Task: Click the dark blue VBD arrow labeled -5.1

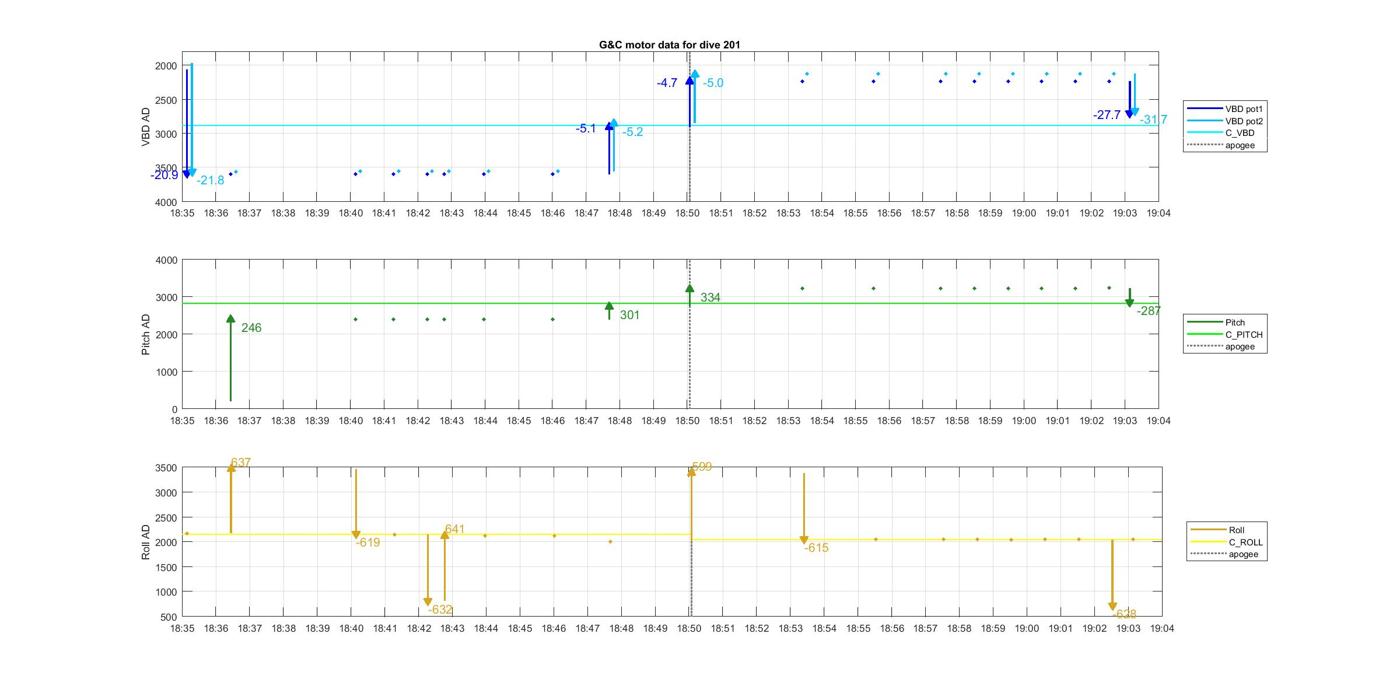Action: tap(609, 148)
